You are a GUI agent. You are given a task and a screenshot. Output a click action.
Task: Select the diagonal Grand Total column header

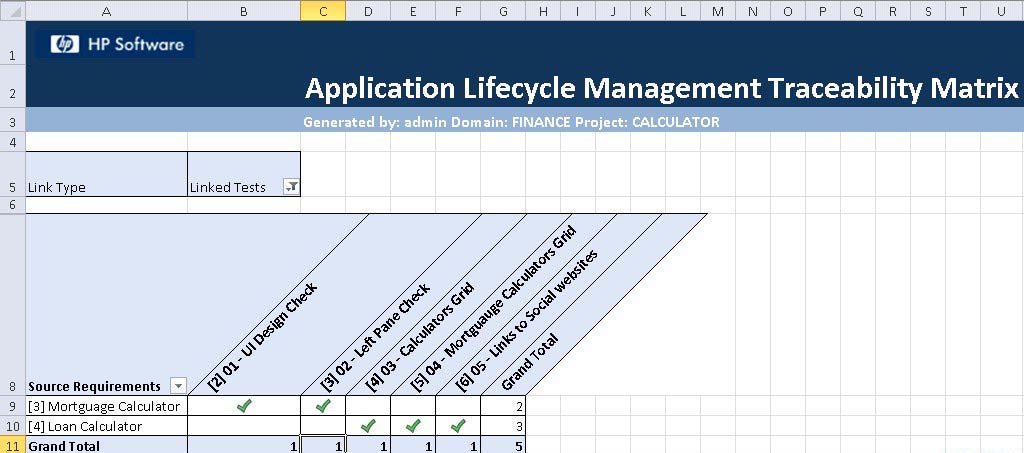coord(530,362)
